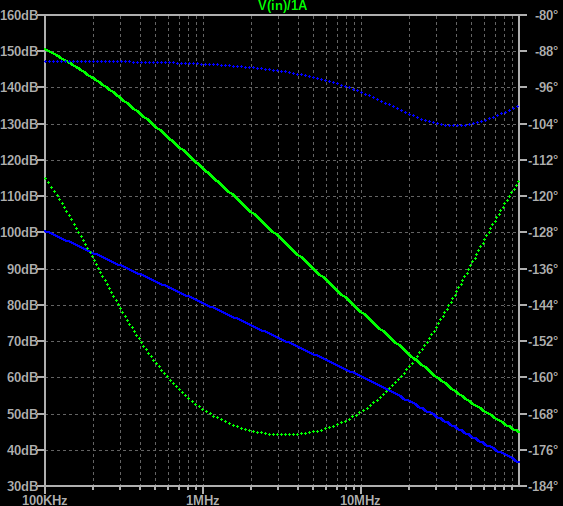Image resolution: width=563 pixels, height=506 pixels.
Task: Click the -96° phase axis label
Action: coord(546,87)
